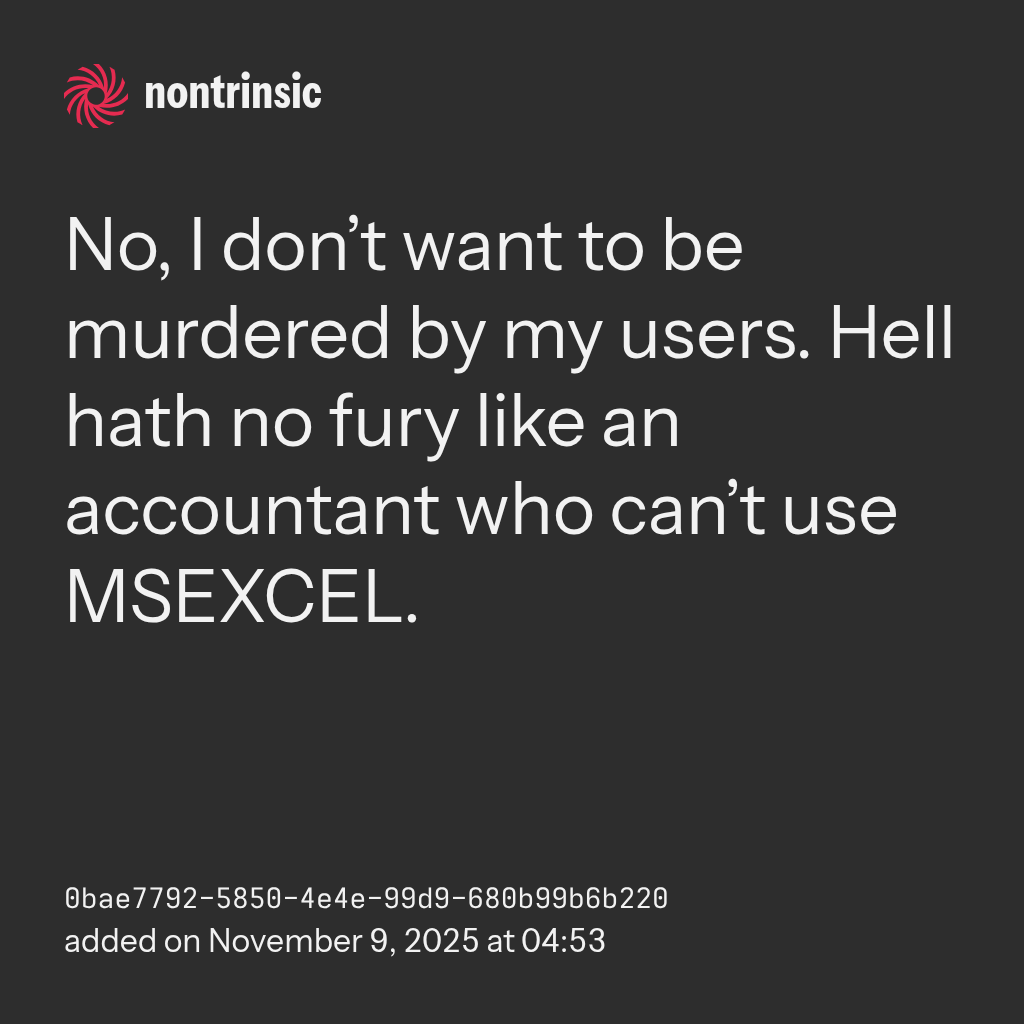Viewport: 1024px width, 1024px height.
Task: Select the word "murdered" in the quote
Action: 227,334
